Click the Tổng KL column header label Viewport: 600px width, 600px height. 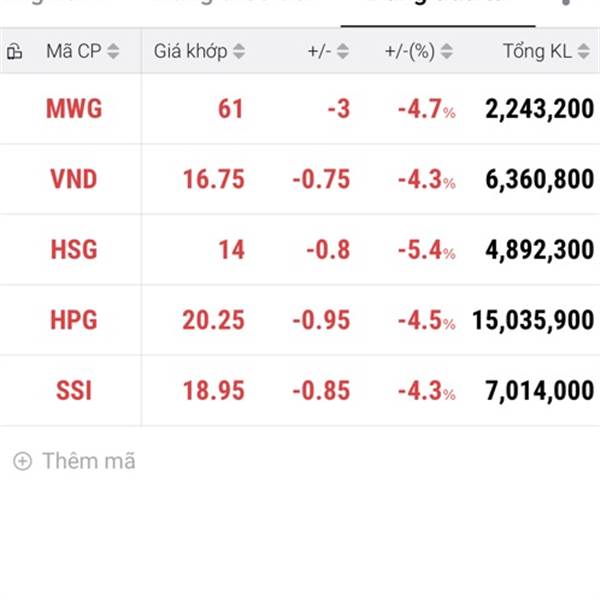tap(537, 51)
